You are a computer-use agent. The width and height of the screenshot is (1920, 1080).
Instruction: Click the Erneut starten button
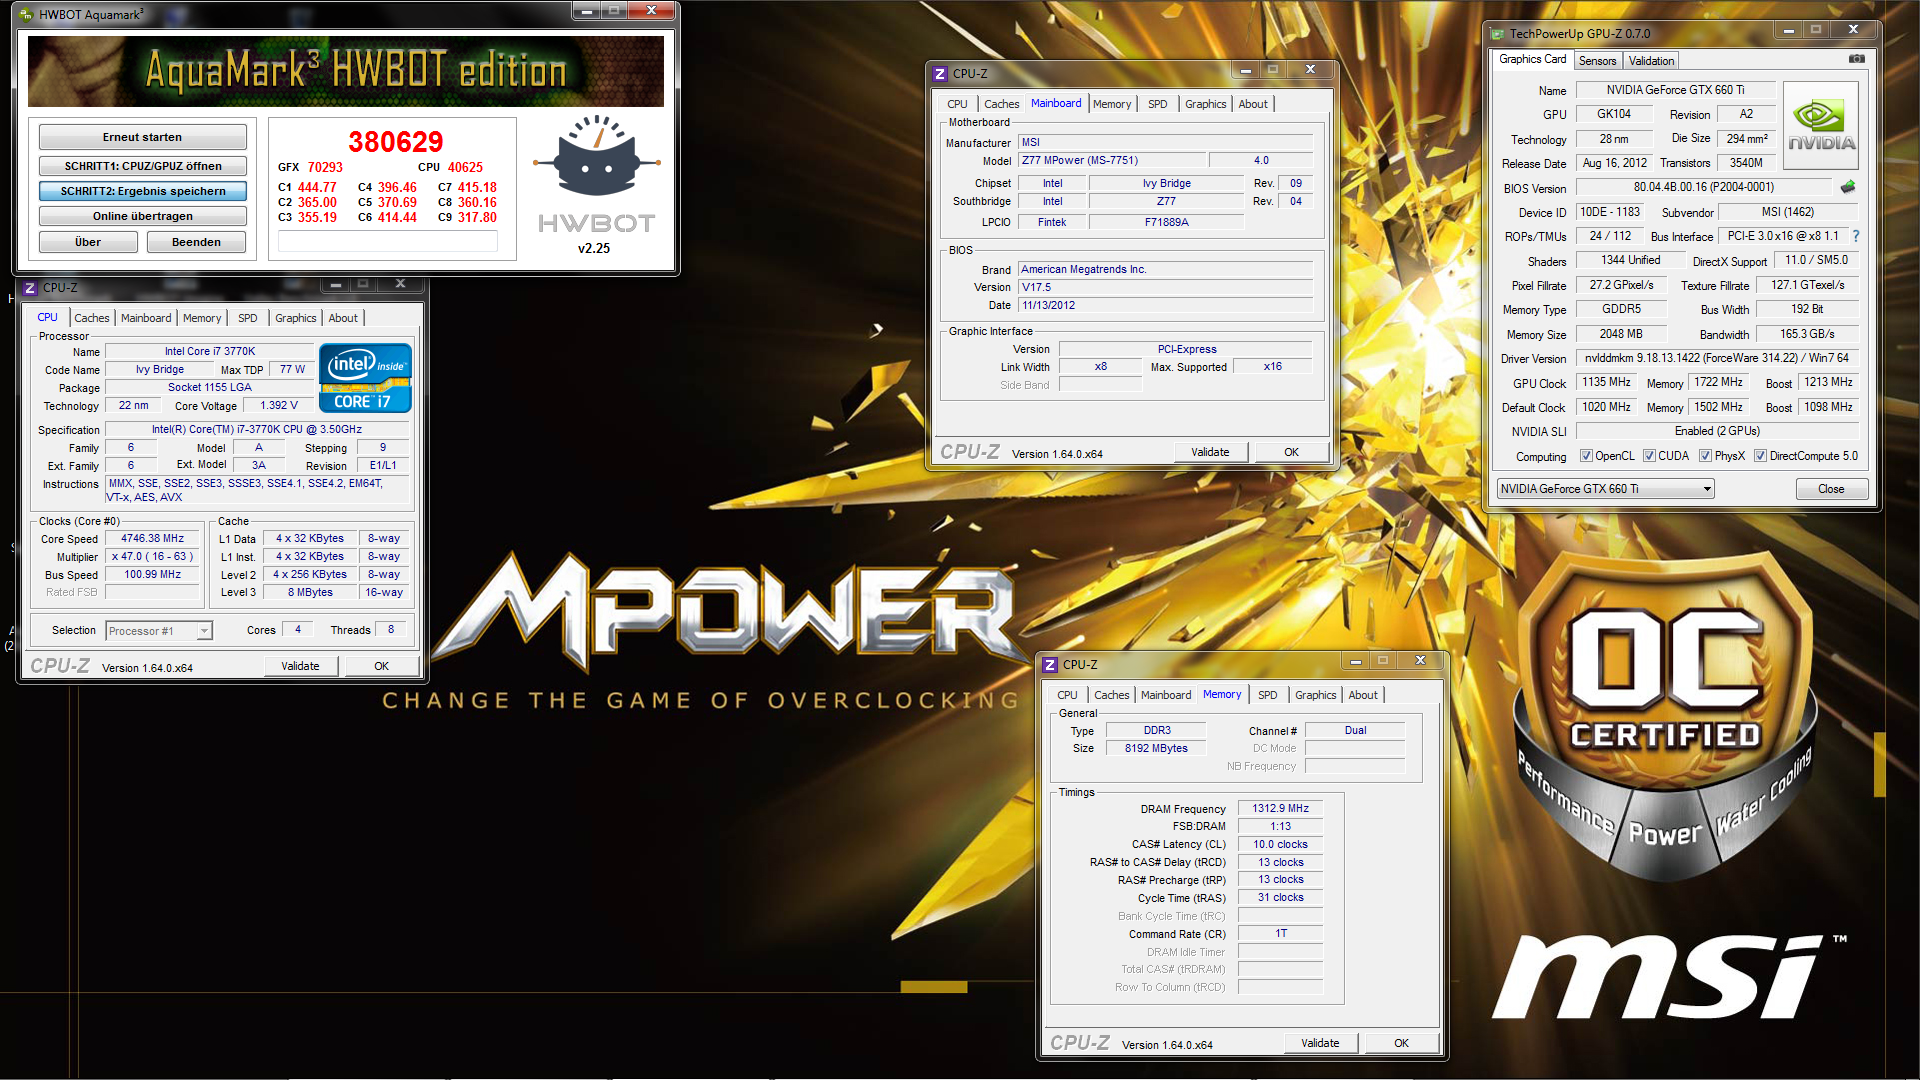[x=143, y=137]
